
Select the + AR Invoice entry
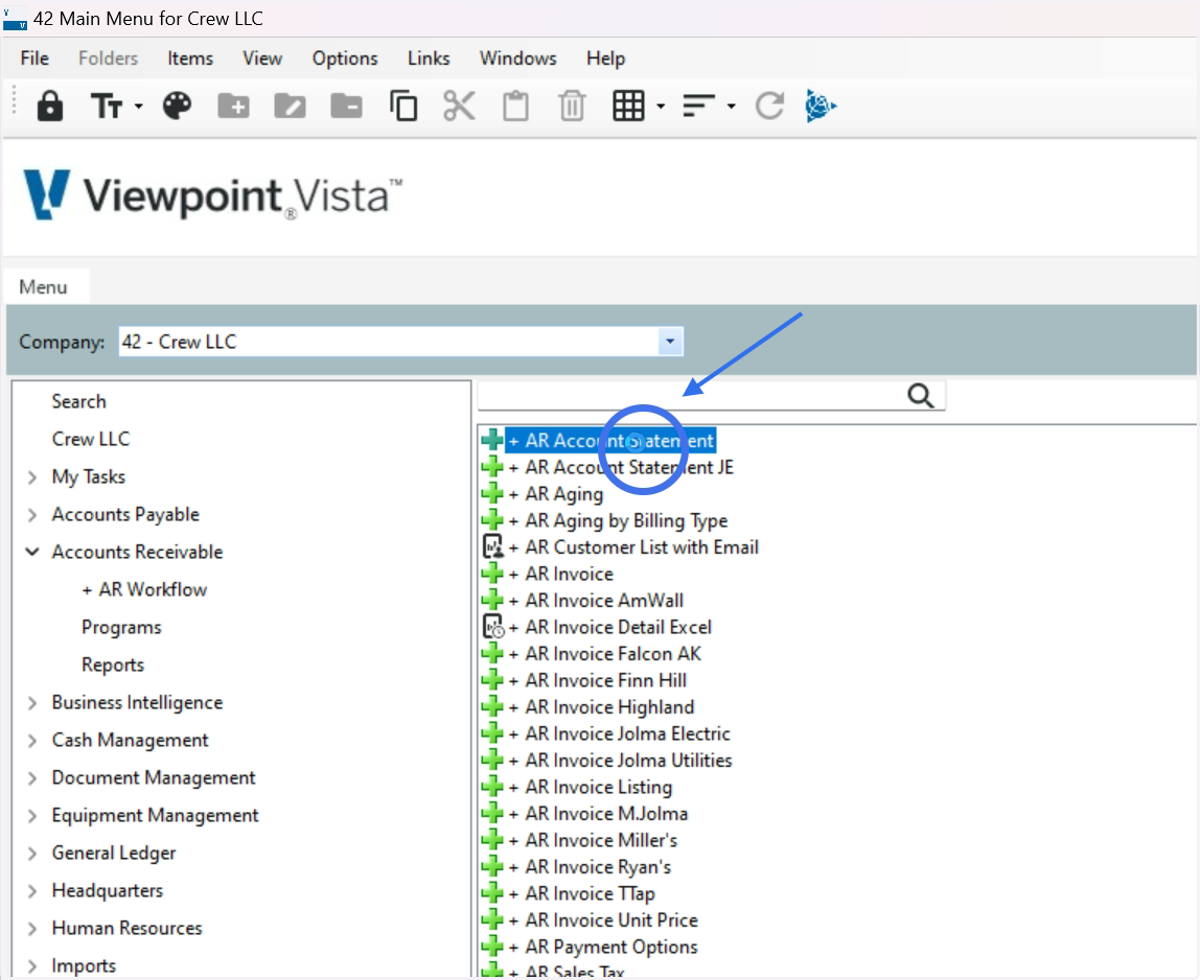(561, 574)
